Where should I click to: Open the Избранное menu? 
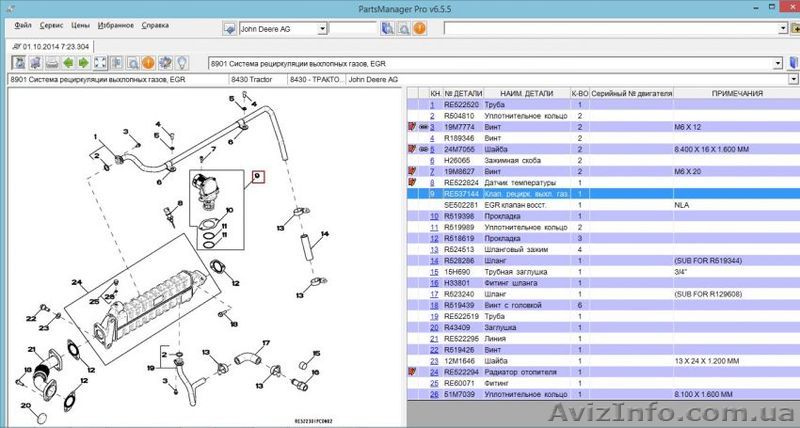117,23
